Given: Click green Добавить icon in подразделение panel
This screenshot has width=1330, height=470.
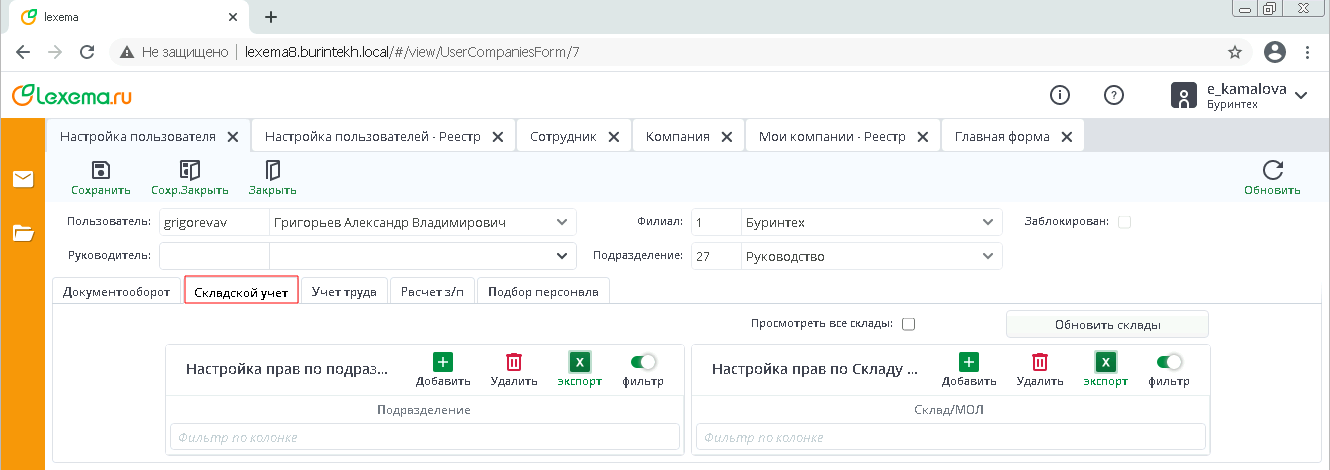Looking at the screenshot, I should tap(443, 363).
